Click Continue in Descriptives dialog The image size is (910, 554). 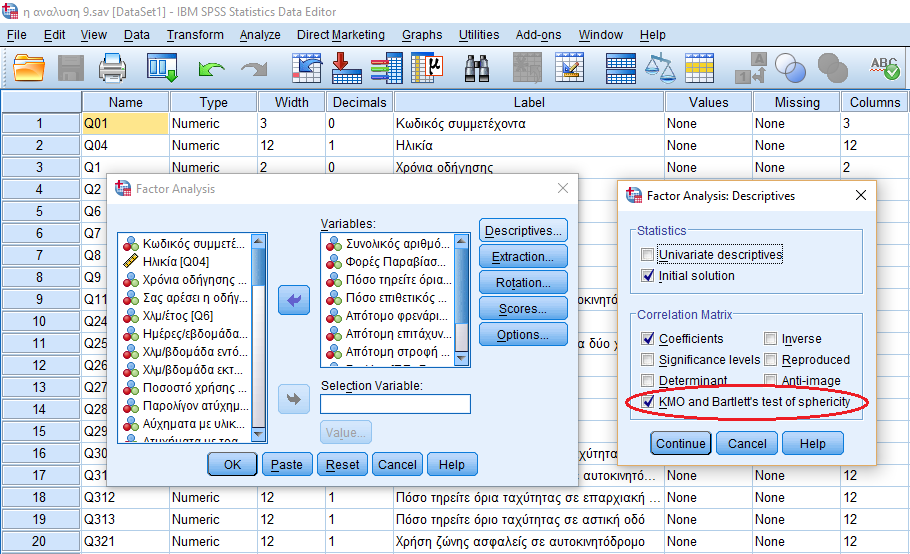coord(680,444)
